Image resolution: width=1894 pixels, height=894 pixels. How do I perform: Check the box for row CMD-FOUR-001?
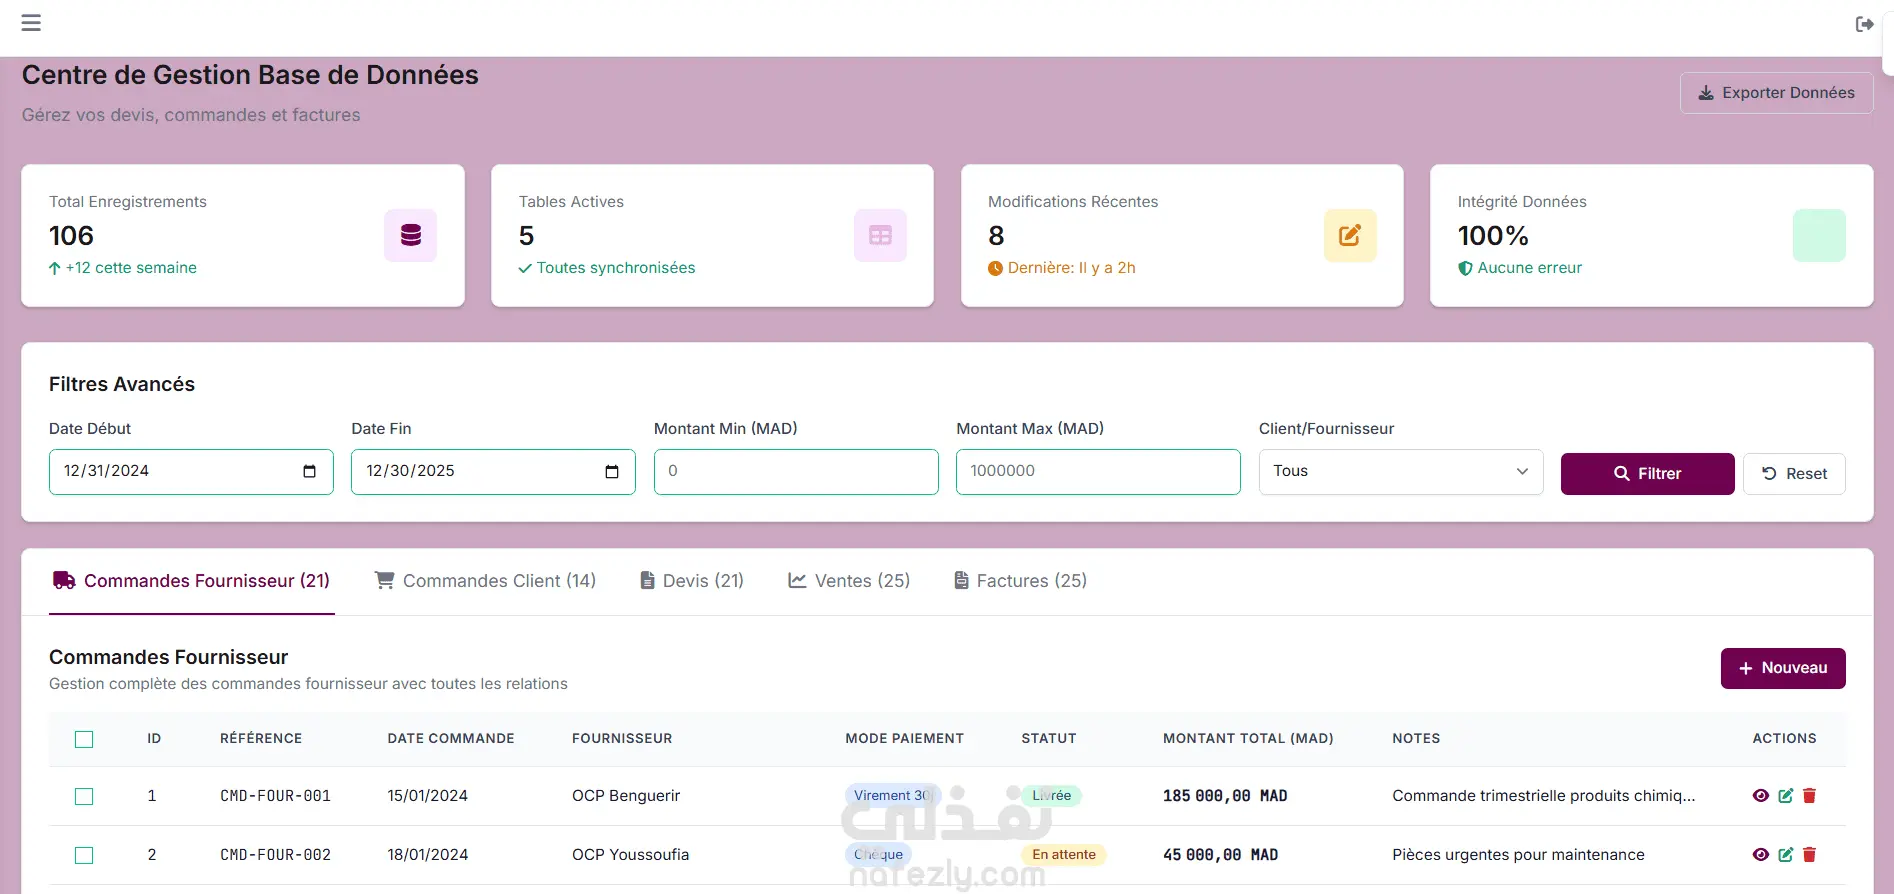click(84, 796)
